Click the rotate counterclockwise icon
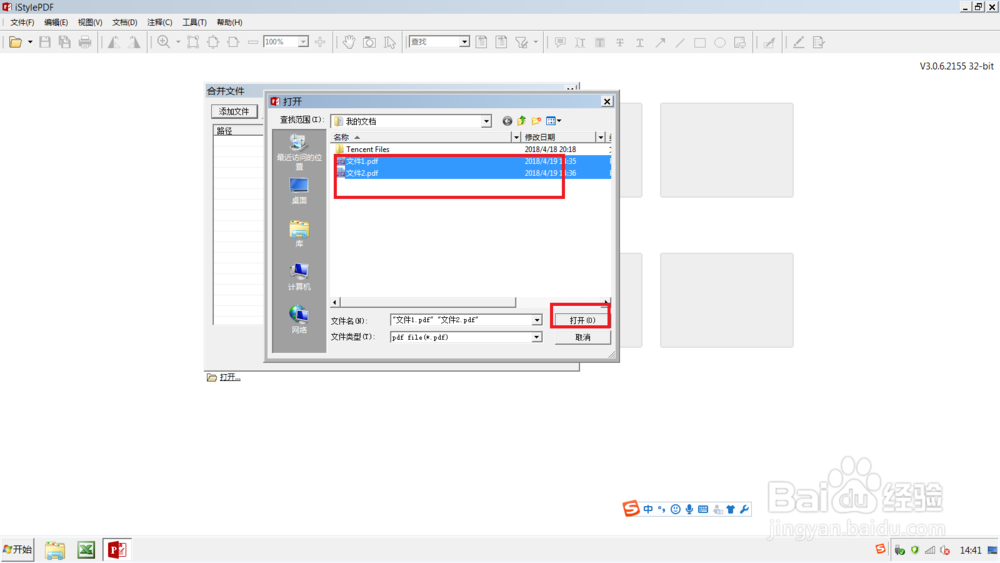Image resolution: width=1000 pixels, height=563 pixels. coord(114,43)
